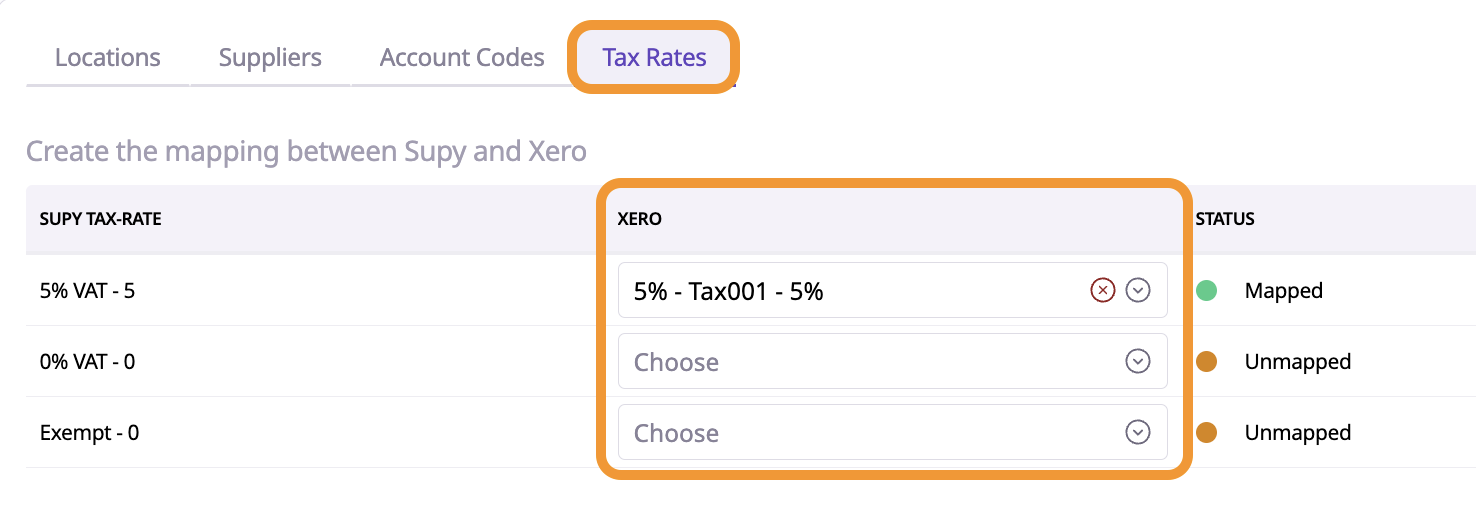
Task: Click the XERO column header
Action: click(640, 219)
